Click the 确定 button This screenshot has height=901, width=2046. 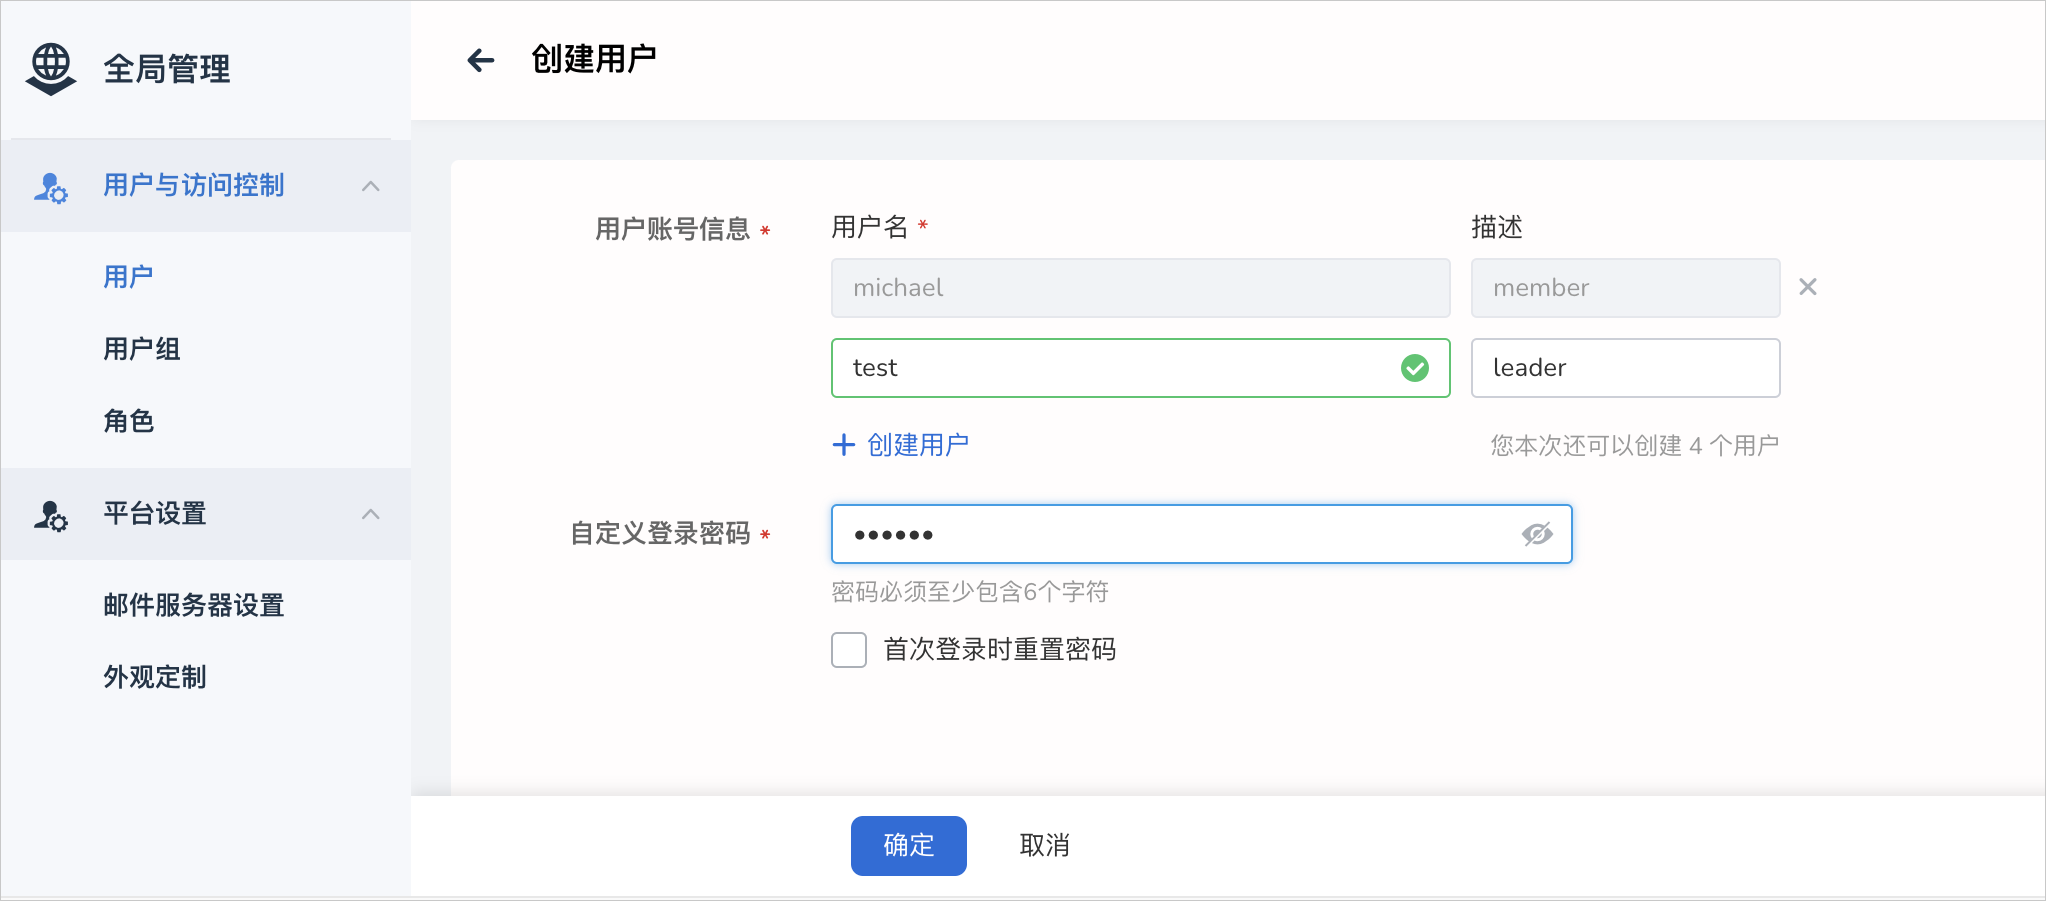909,846
